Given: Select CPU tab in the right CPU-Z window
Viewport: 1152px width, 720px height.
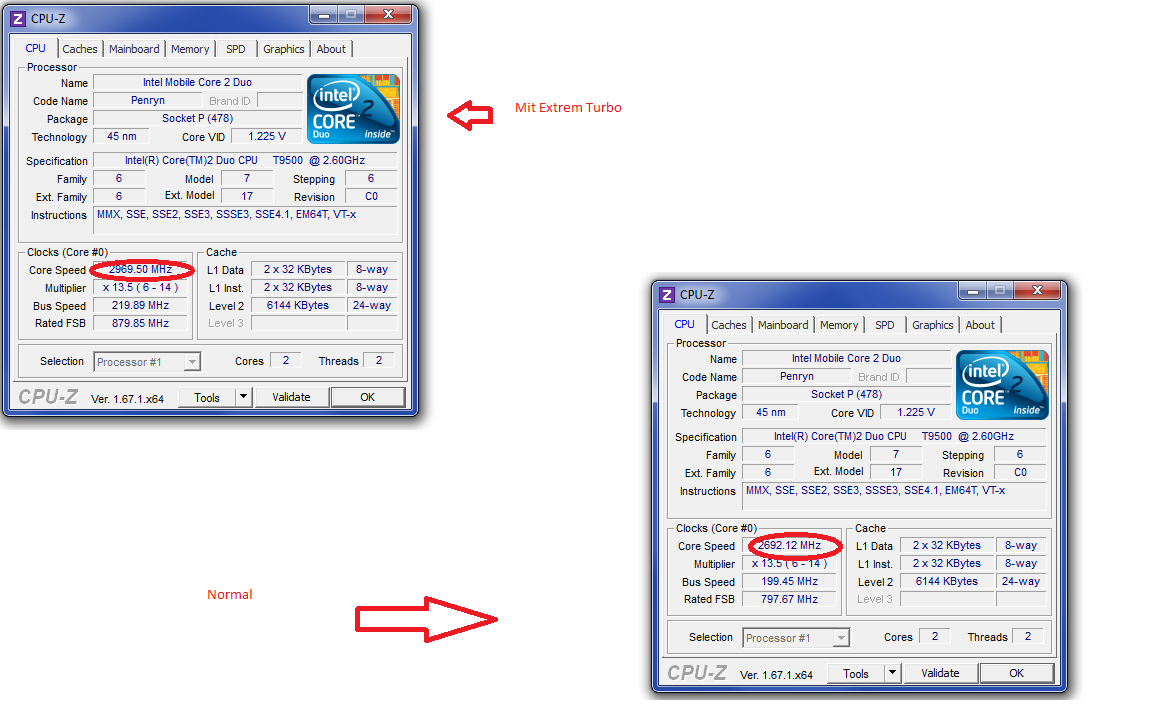Looking at the screenshot, I should pos(684,324).
